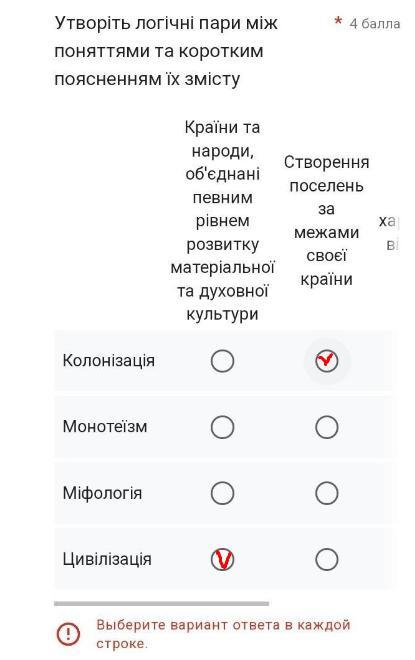The height and width of the screenshot is (660, 415).
Task: Select Монотеїзм radio under Створення поселень
Action: (x=327, y=427)
